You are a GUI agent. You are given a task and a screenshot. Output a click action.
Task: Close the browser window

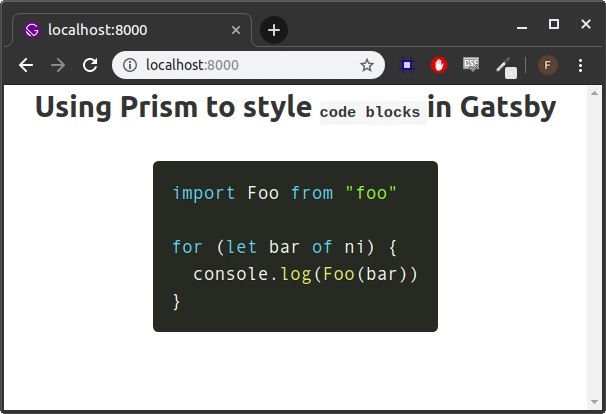tap(586, 24)
